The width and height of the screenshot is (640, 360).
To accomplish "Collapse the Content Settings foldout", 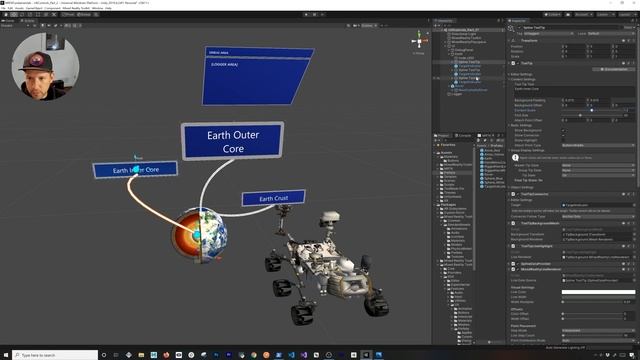I will tap(509, 79).
